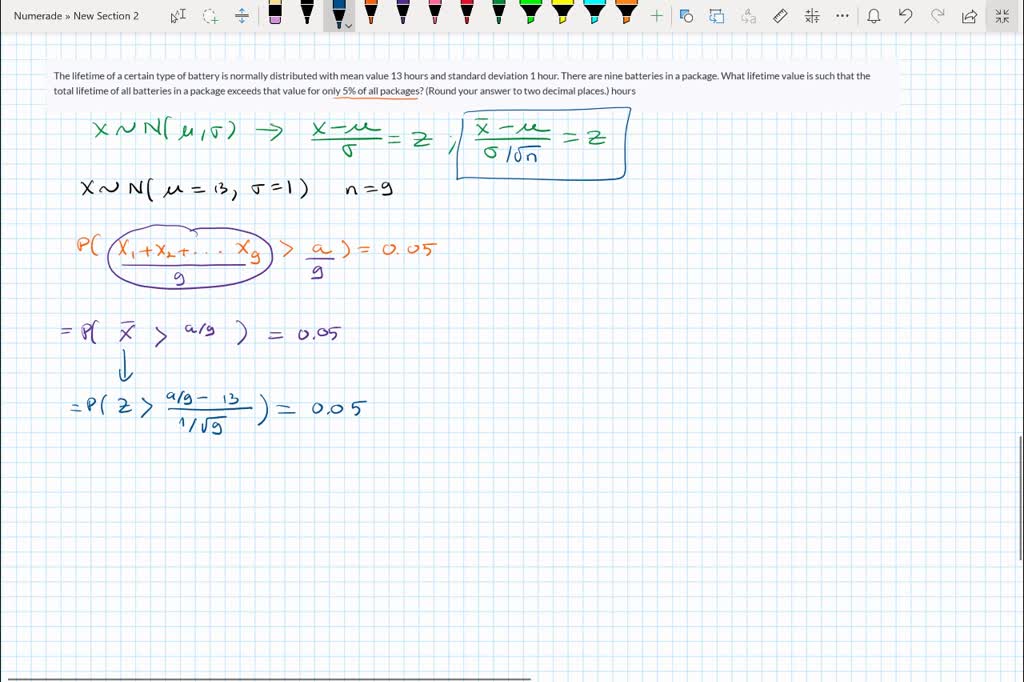This screenshot has width=1024, height=682.
Task: Toggle fullscreen collapse mode
Action: point(1000,15)
